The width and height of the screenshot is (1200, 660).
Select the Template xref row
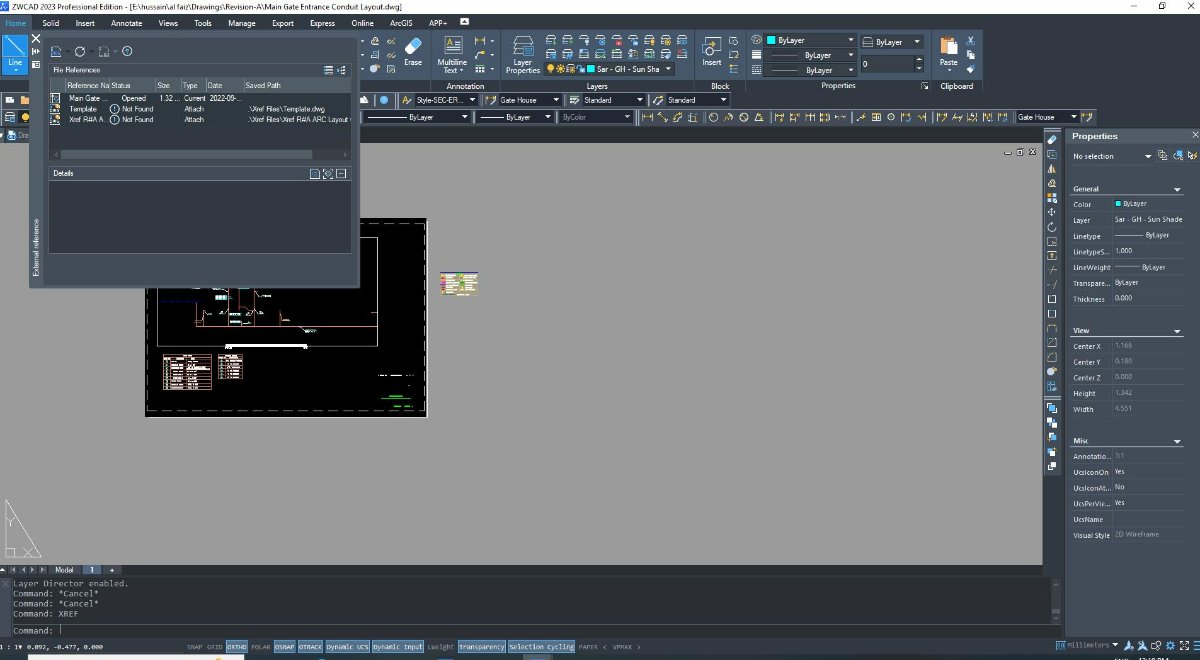(82, 109)
